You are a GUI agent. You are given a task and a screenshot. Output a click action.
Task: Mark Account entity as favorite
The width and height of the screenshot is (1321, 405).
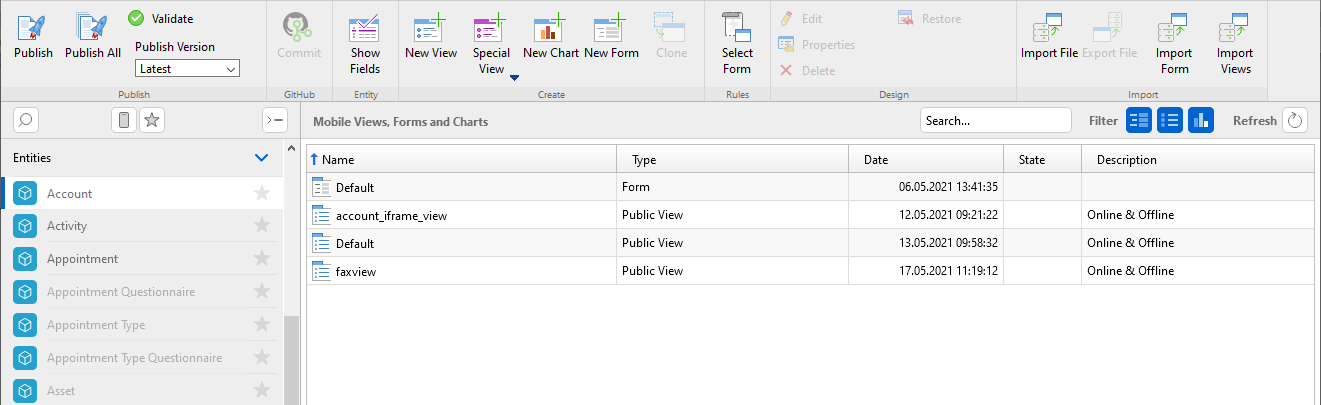(262, 194)
